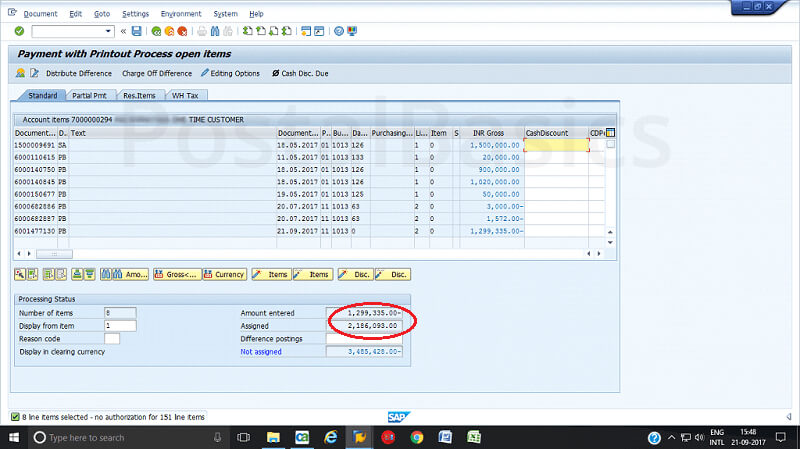The width and height of the screenshot is (800, 449).
Task: Click the Currency button below the table
Action: [x=226, y=274]
